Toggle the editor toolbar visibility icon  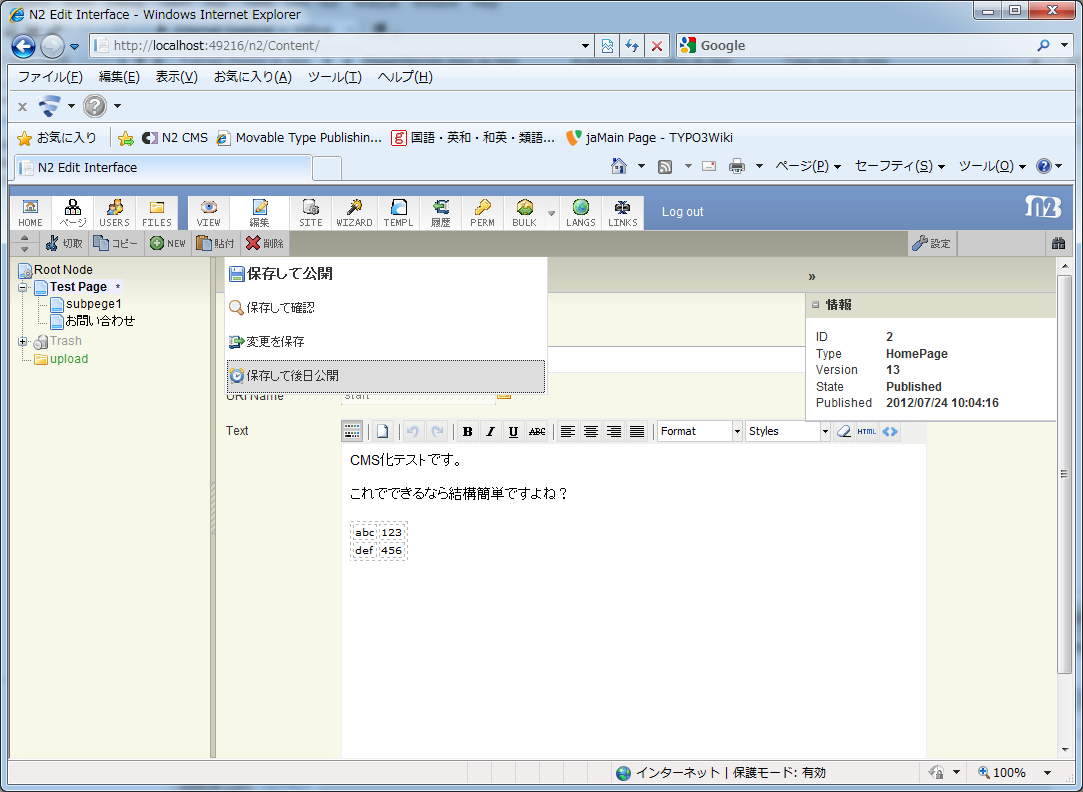pyautogui.click(x=352, y=432)
